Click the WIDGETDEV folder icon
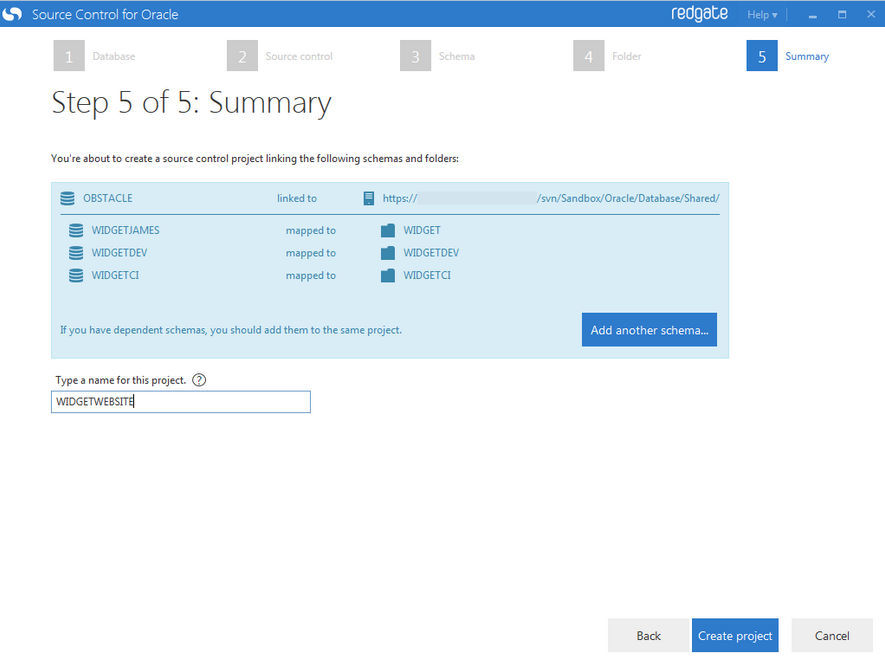Viewport: 885px width, 666px height. 388,253
